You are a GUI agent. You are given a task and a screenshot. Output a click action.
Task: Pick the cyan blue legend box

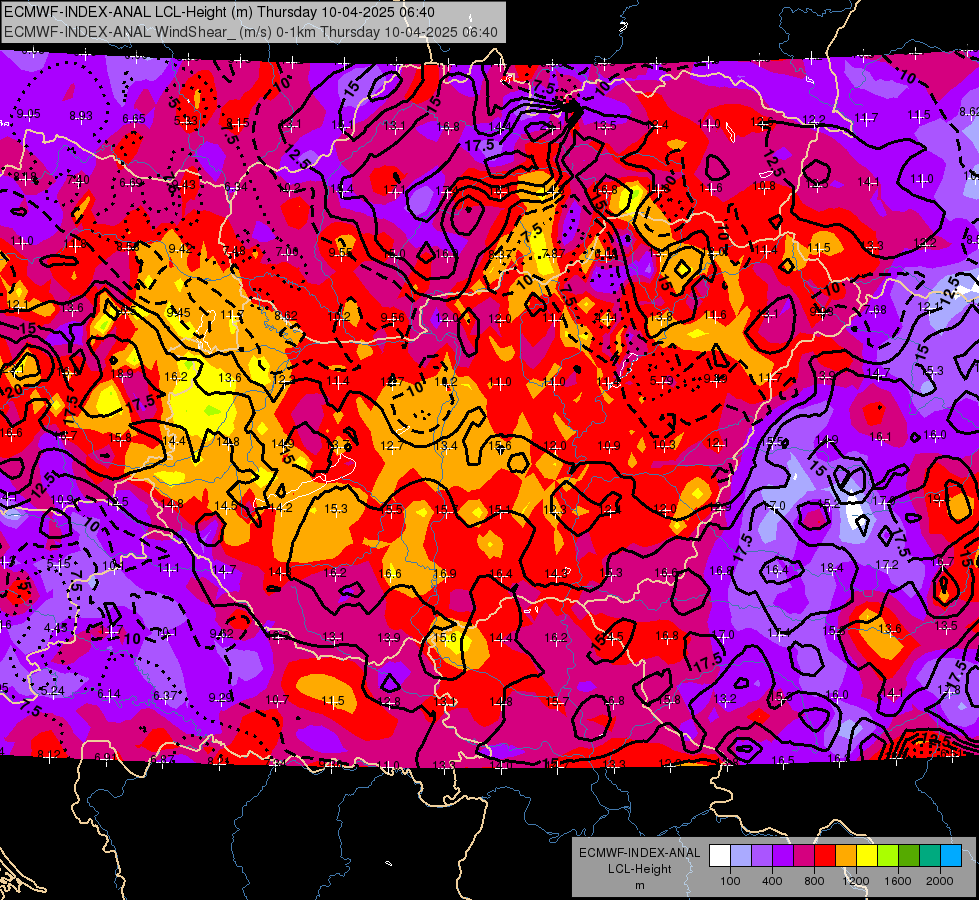tap(951, 856)
